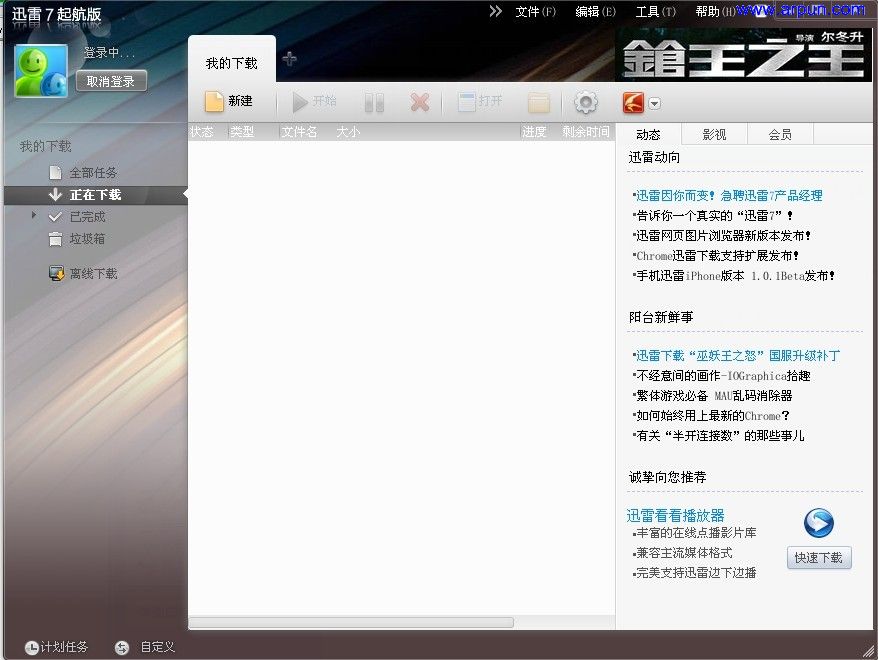Click the red X delete icon
The image size is (878, 660).
click(x=419, y=102)
